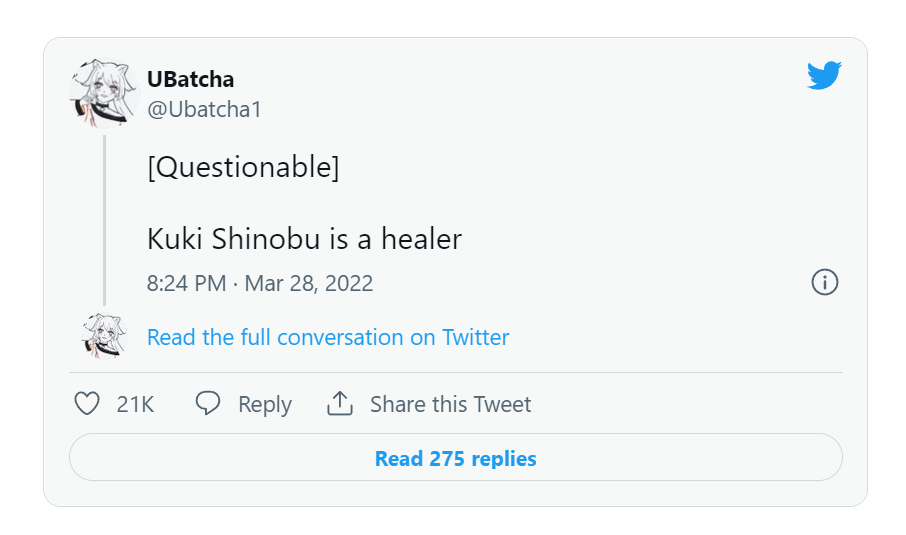This screenshot has width=906, height=535.
Task: Open UBatcha's large profile avatar
Action: point(102,92)
